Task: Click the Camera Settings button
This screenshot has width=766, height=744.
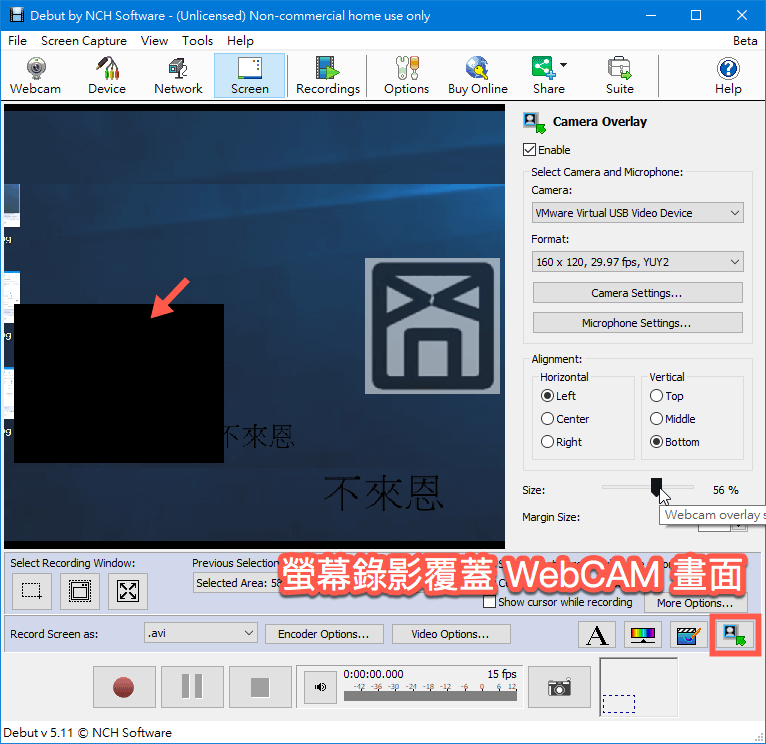Action: click(637, 293)
